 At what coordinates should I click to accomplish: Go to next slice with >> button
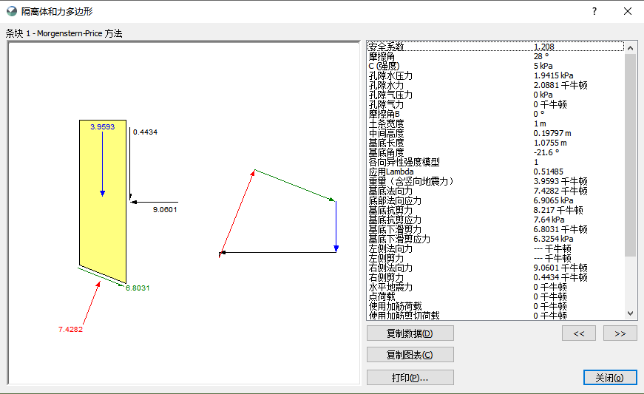coord(620,333)
